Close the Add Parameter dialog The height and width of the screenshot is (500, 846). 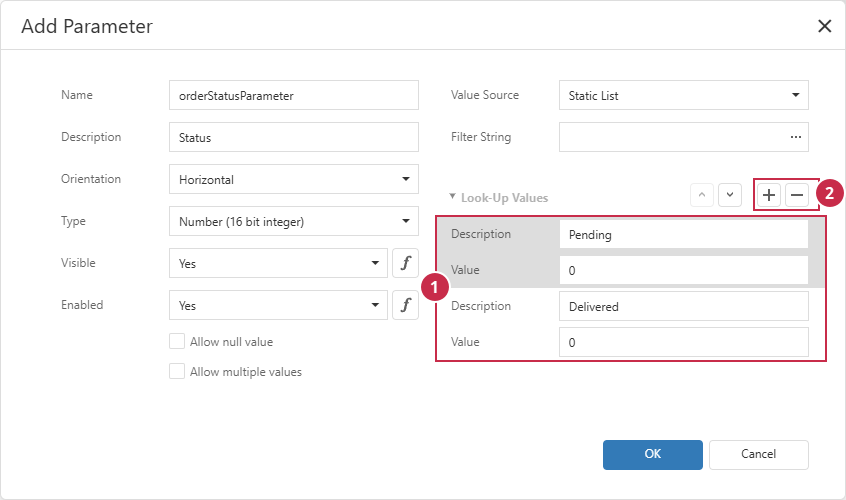coord(824,26)
